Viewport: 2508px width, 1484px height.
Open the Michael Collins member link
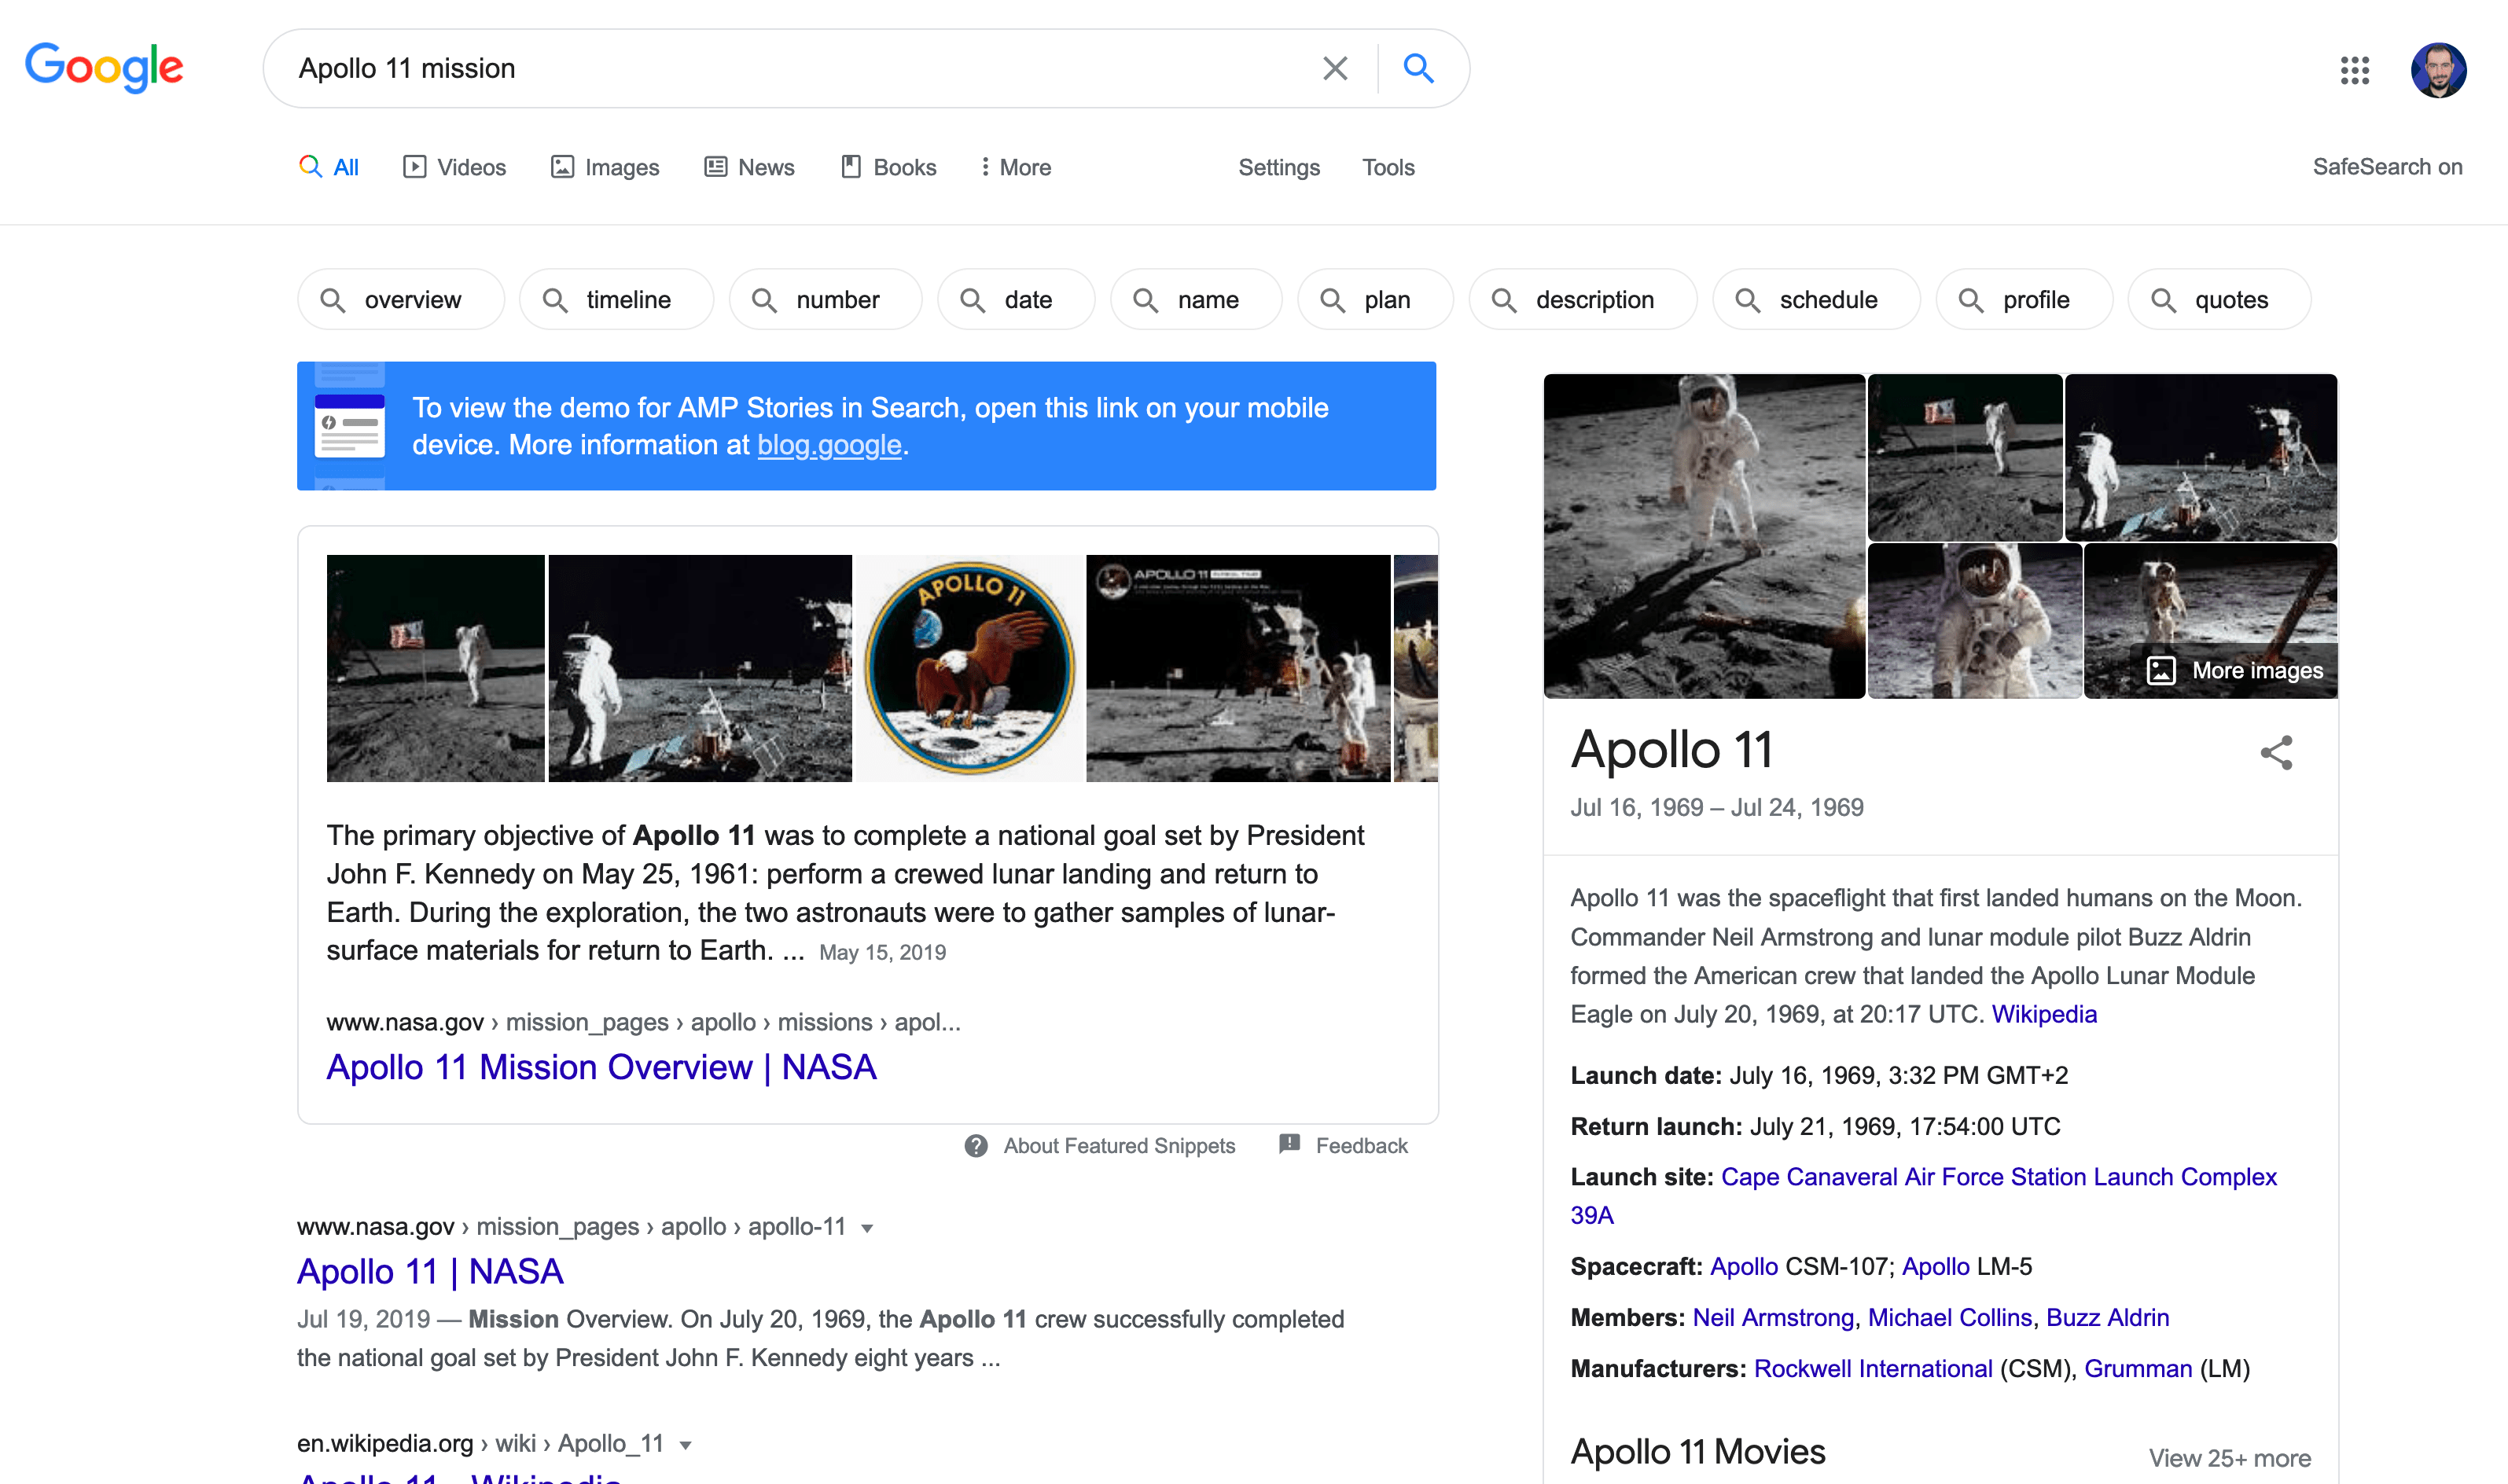coord(1949,1317)
